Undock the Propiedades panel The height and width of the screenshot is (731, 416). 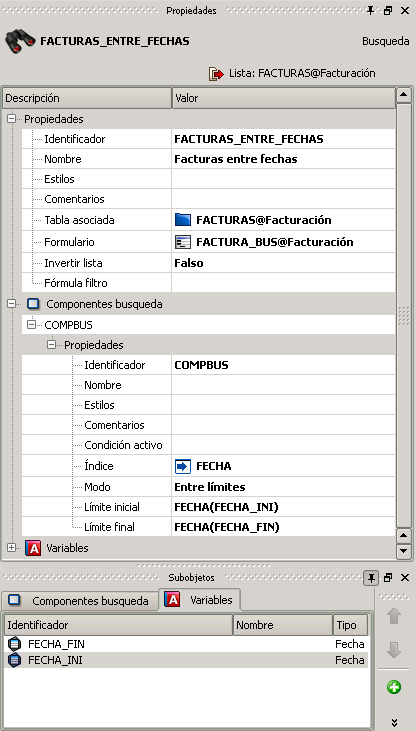pos(388,10)
